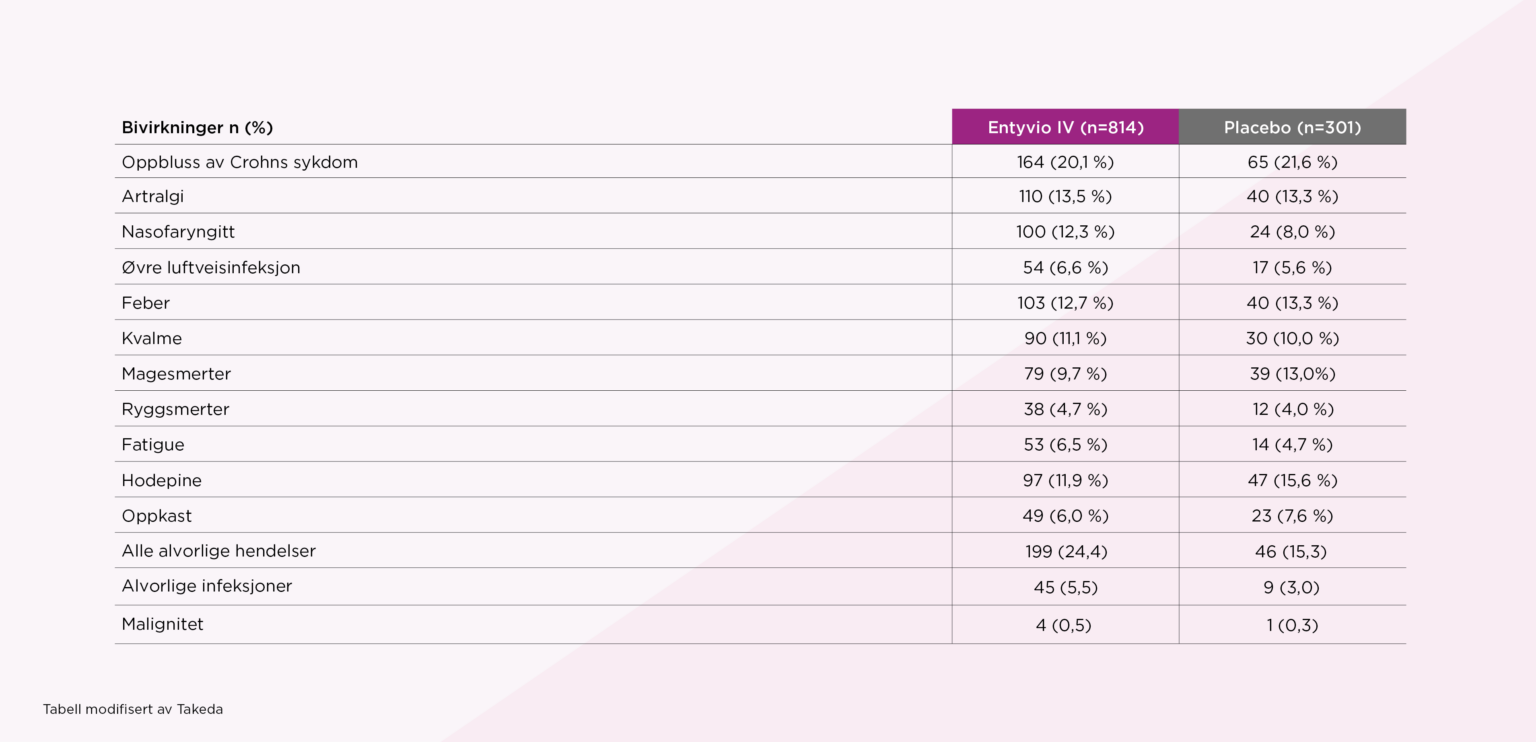The width and height of the screenshot is (1536, 742).
Task: Click the Placebo (n=301) column header
Action: click(1292, 127)
